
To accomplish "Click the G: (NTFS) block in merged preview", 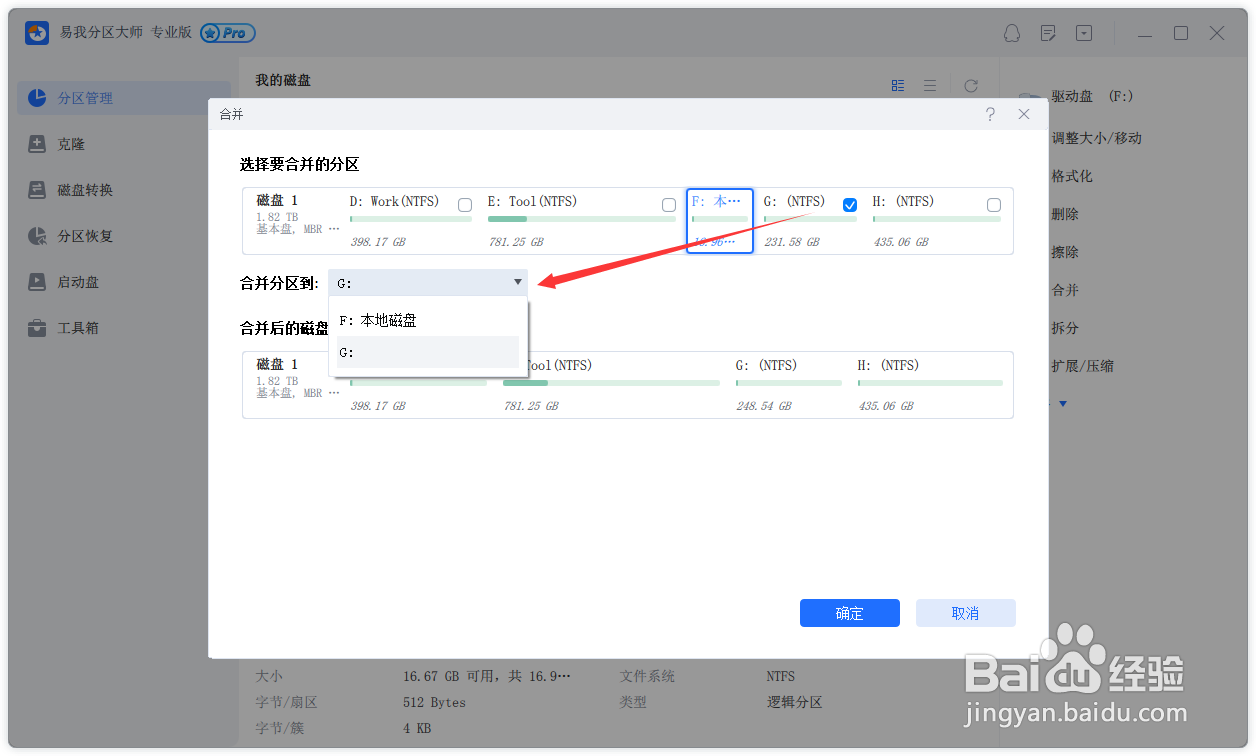I will coord(789,384).
